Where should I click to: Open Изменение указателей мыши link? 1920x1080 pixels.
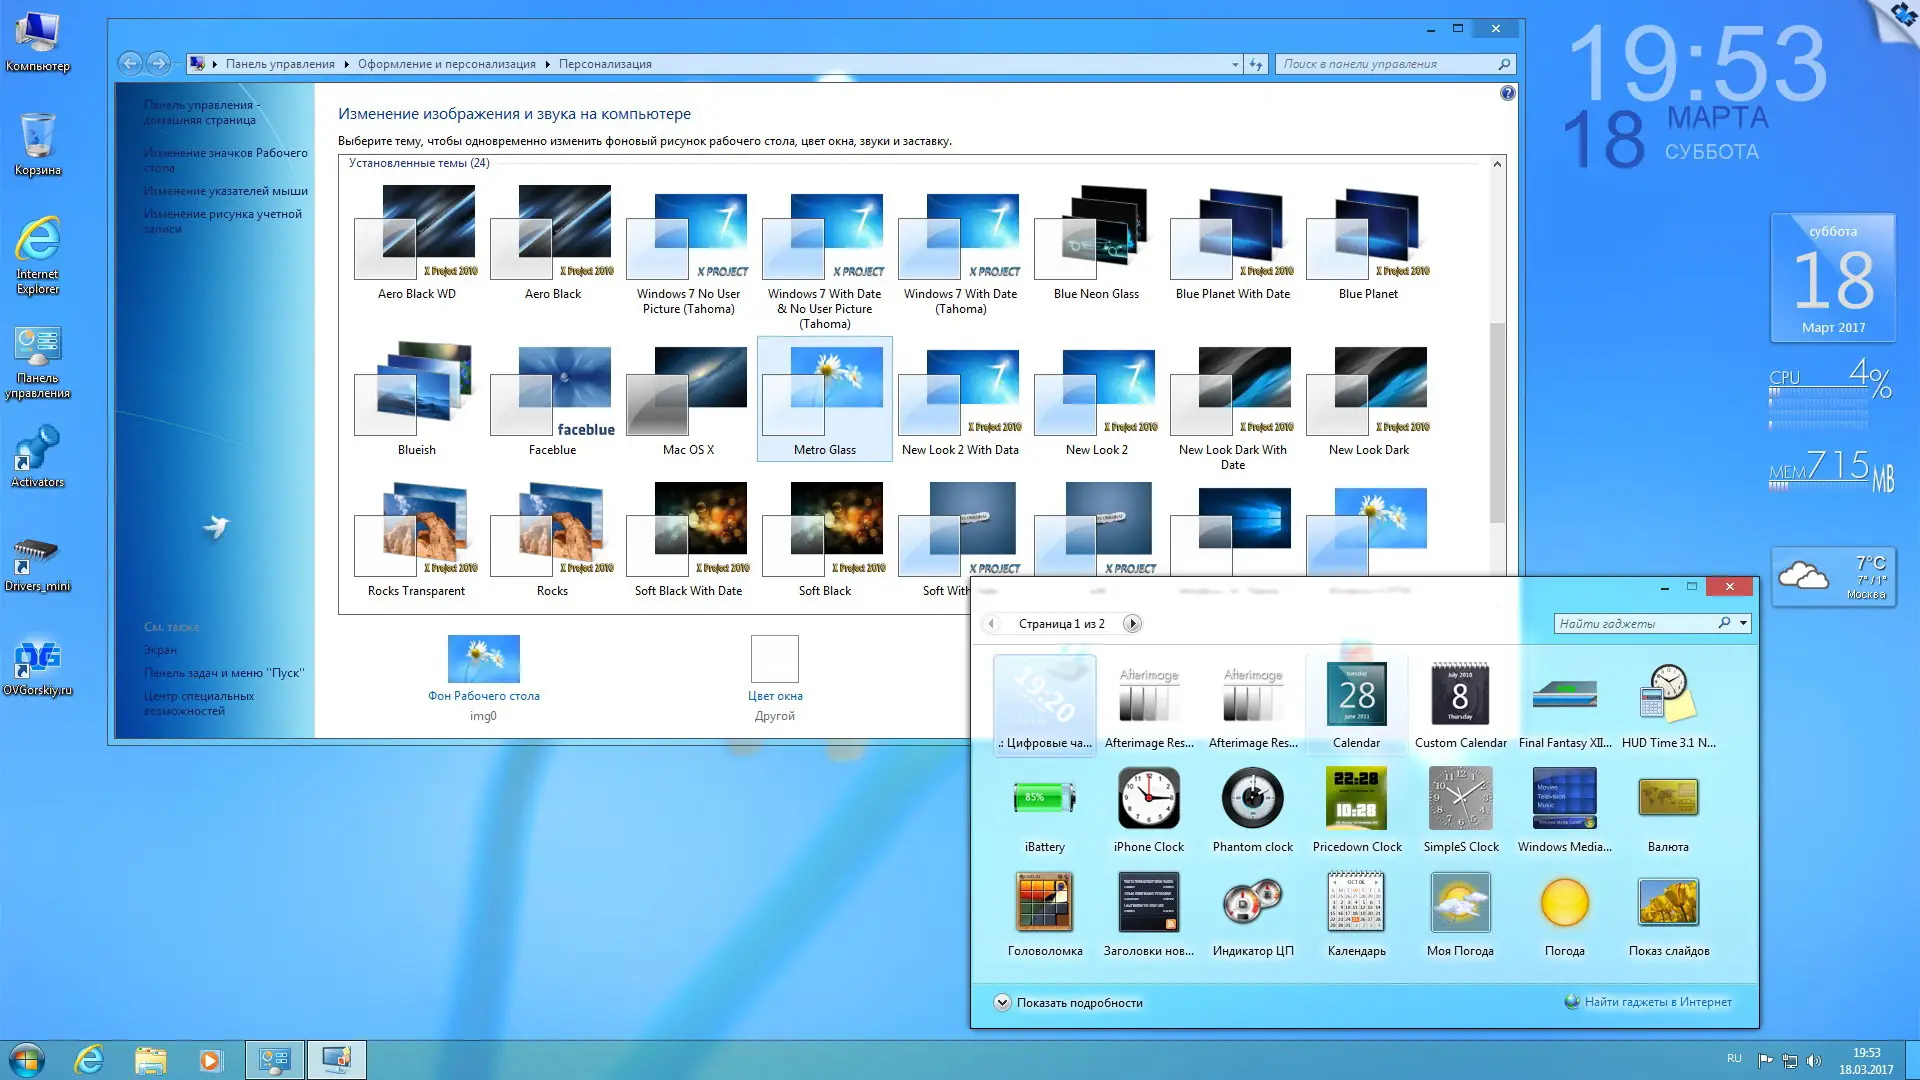pos(225,191)
